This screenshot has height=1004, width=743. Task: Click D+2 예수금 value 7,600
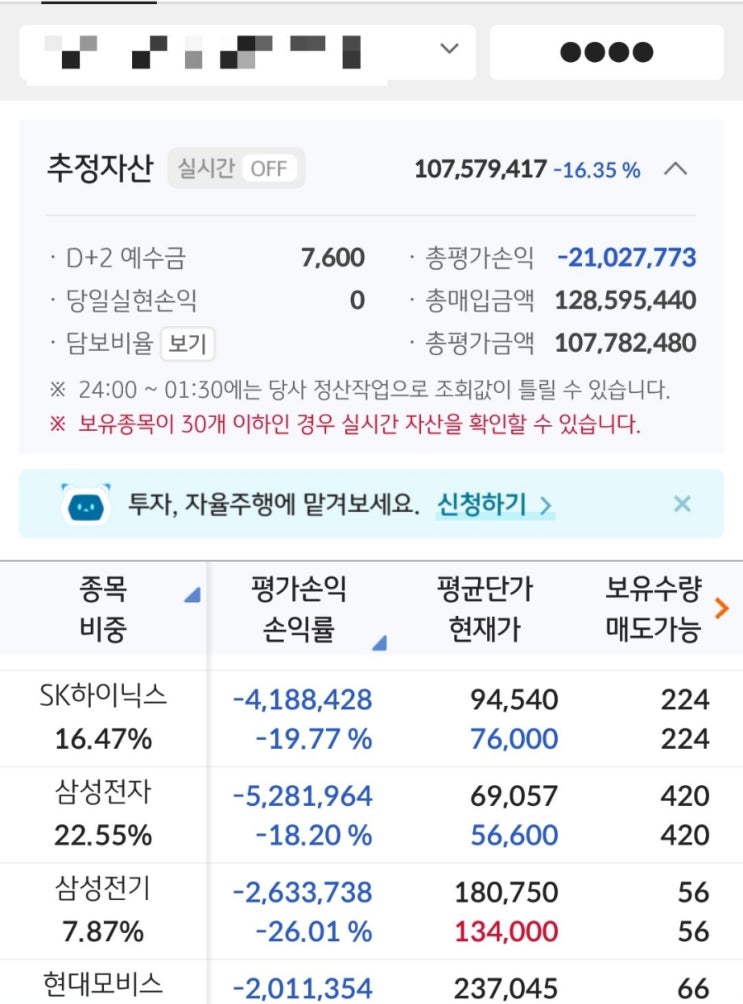point(332,257)
